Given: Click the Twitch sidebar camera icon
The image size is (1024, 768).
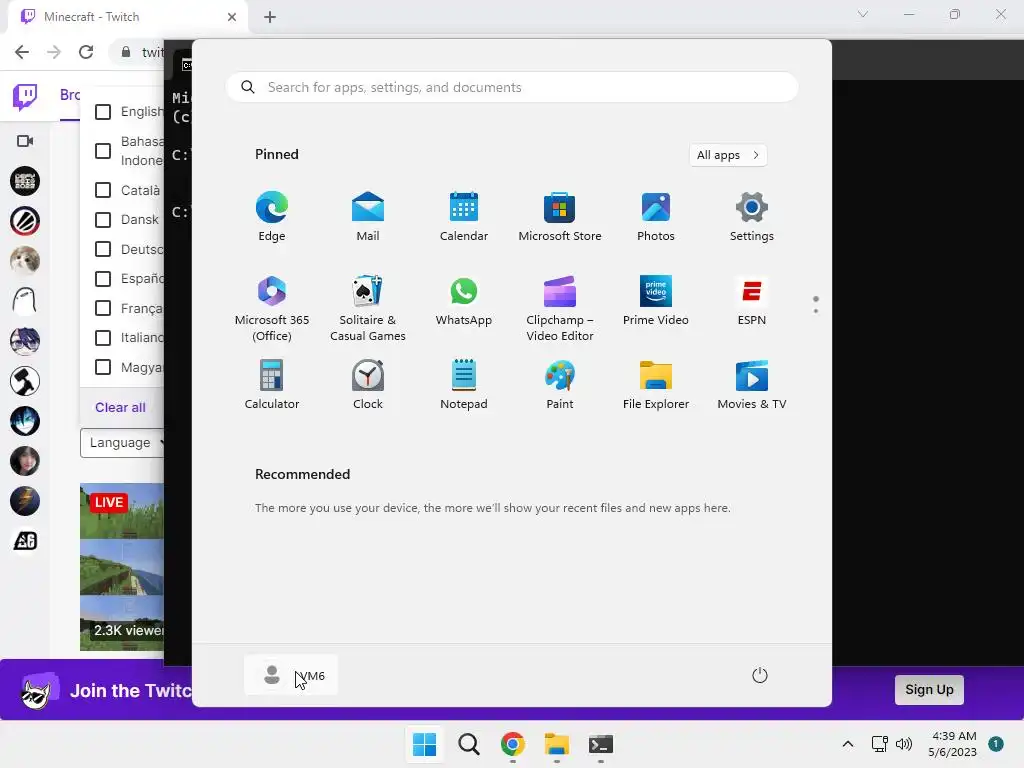Looking at the screenshot, I should pyautogui.click(x=25, y=141).
